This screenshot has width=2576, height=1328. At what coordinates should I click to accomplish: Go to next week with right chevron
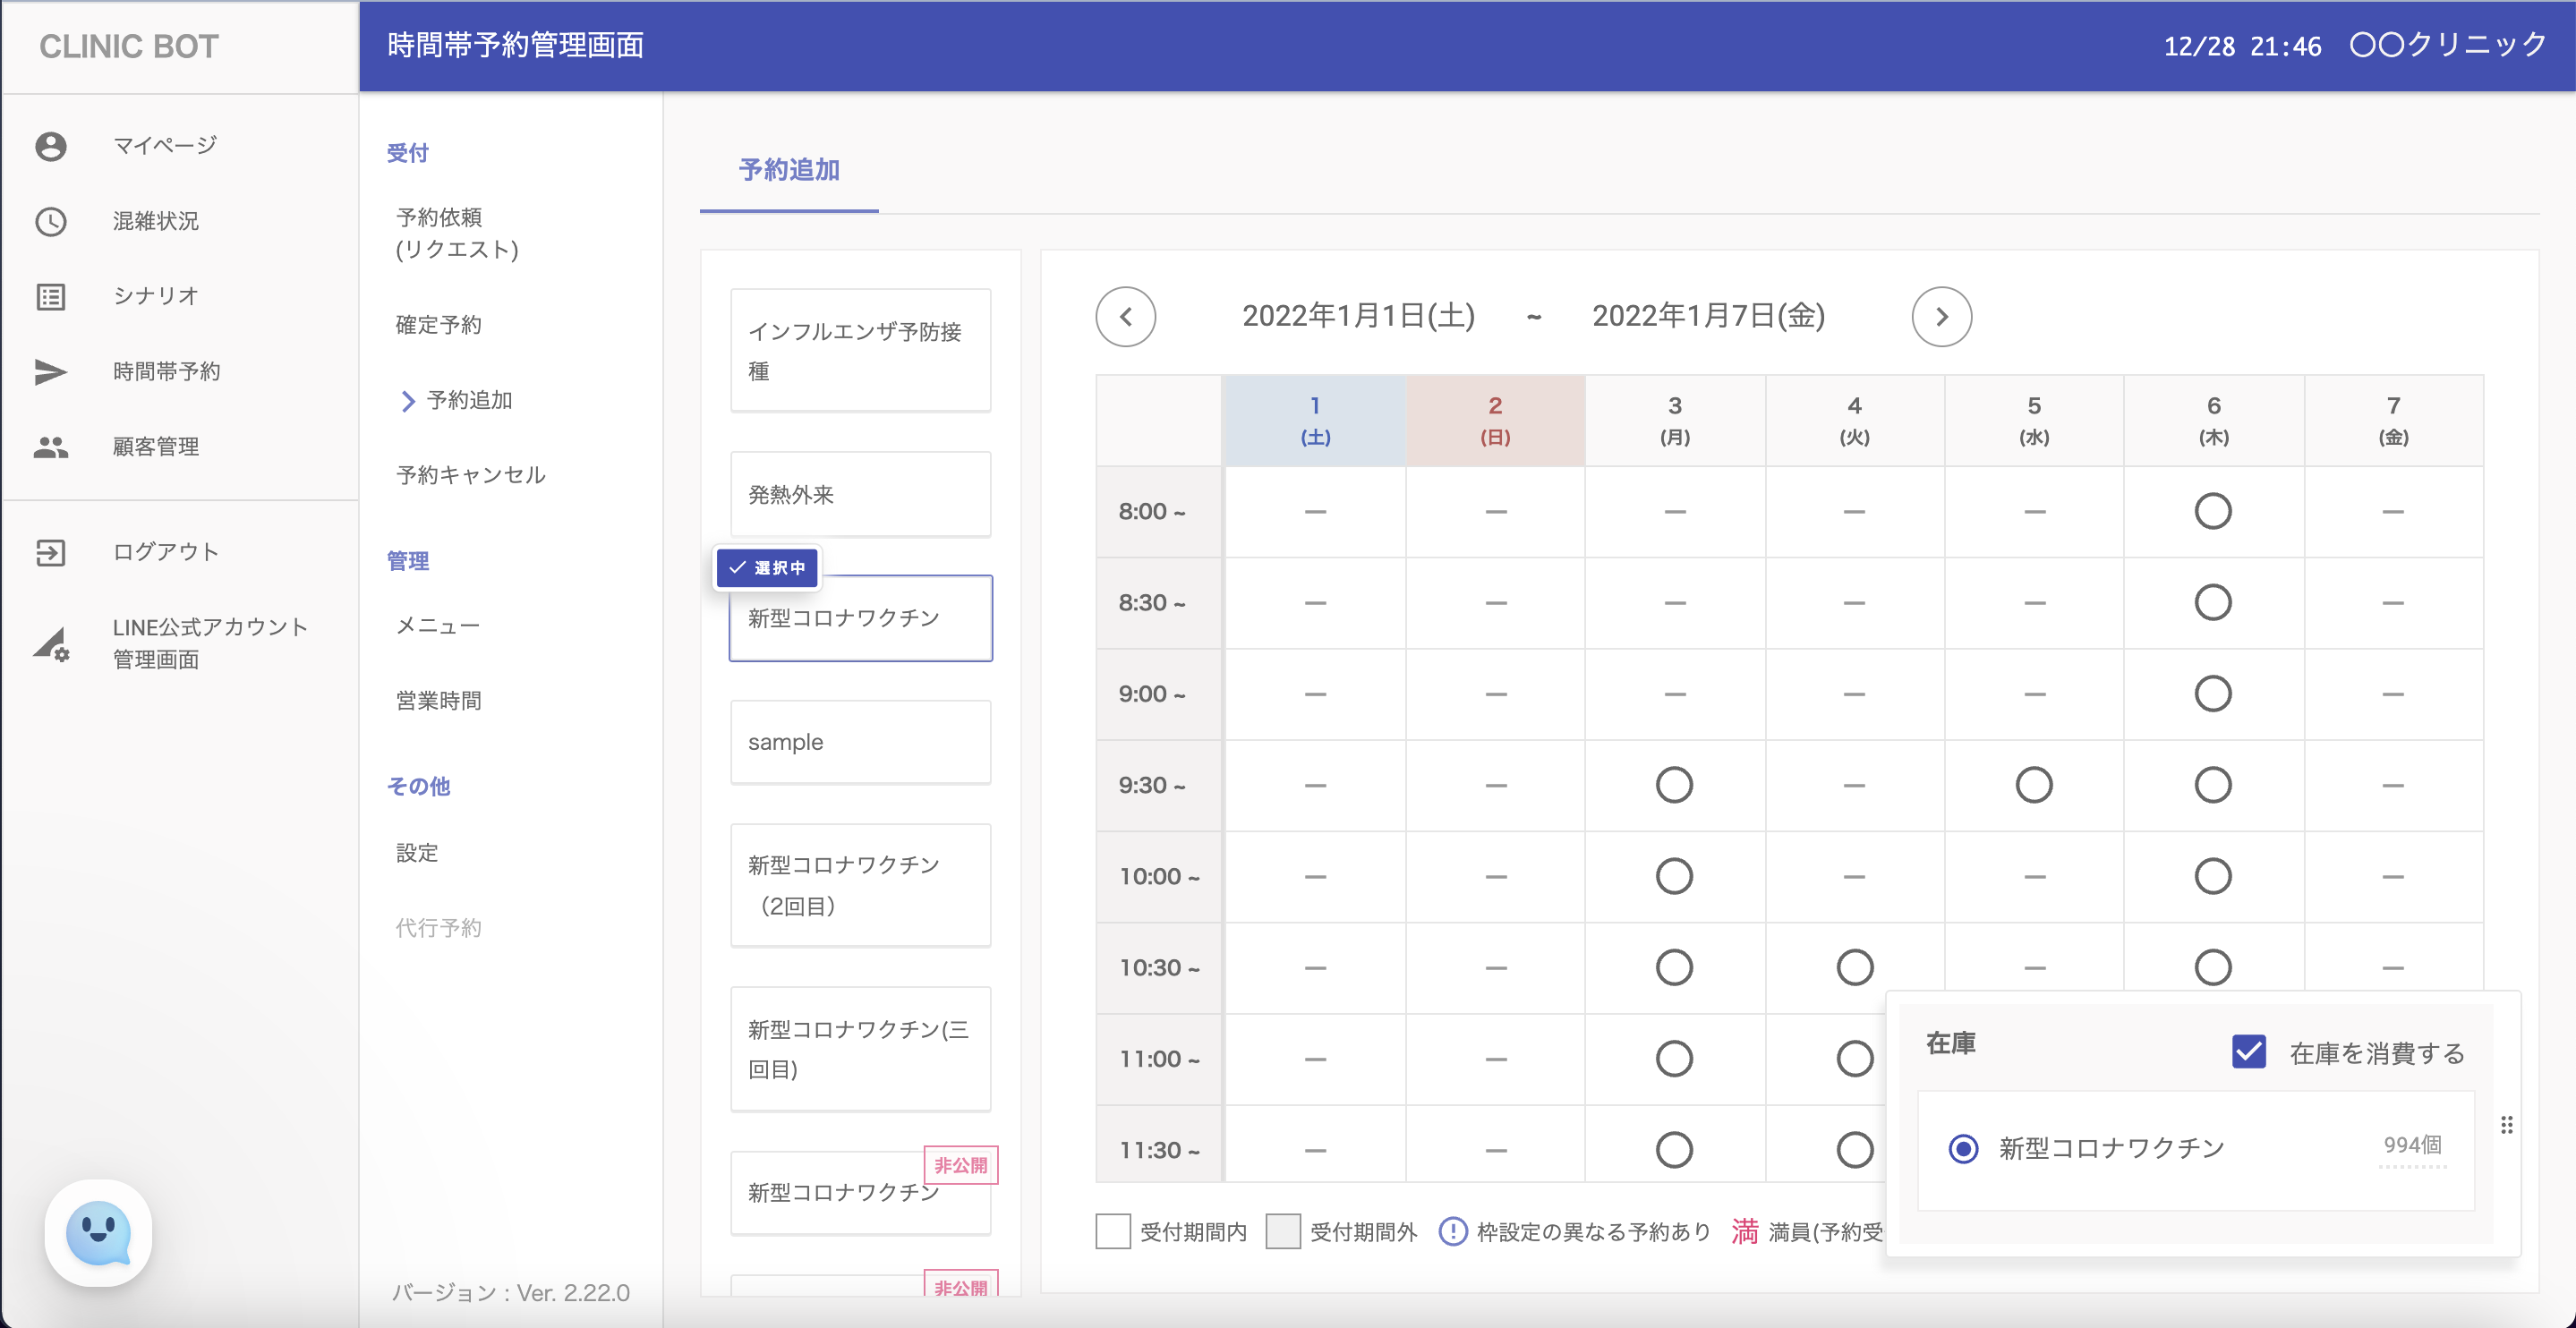pyautogui.click(x=1941, y=317)
